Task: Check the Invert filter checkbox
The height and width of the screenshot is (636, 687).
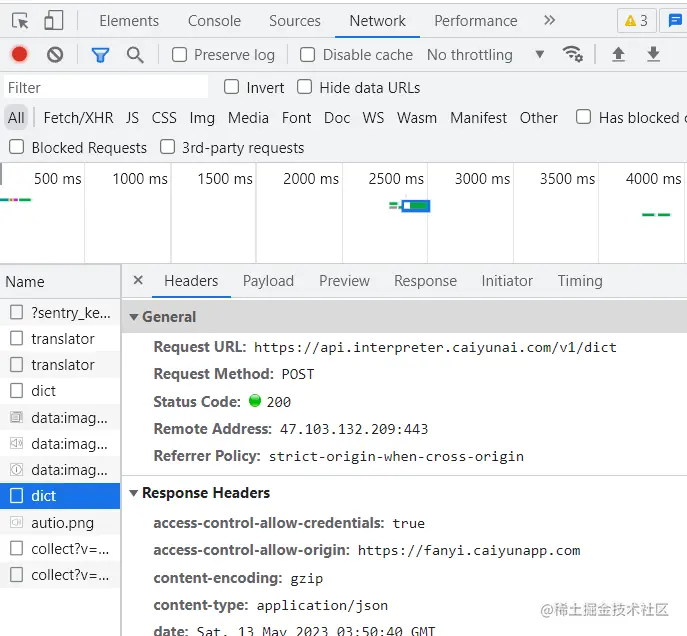Action: (x=231, y=87)
